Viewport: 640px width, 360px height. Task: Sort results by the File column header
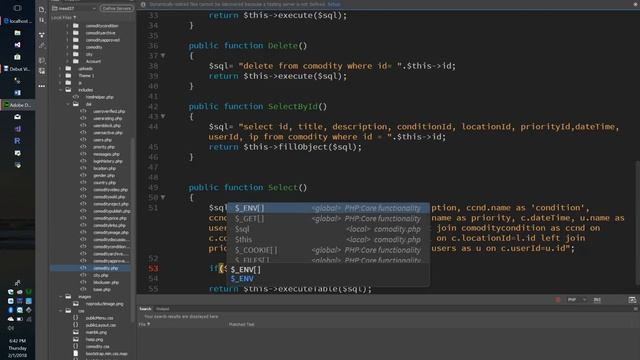click(x=144, y=324)
